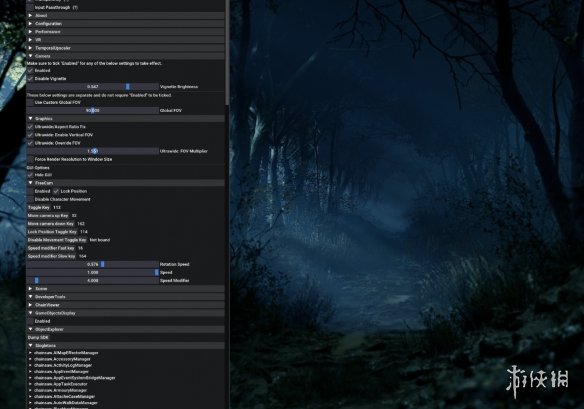
Task: Click the Rotation Speed slider
Action: click(x=92, y=264)
